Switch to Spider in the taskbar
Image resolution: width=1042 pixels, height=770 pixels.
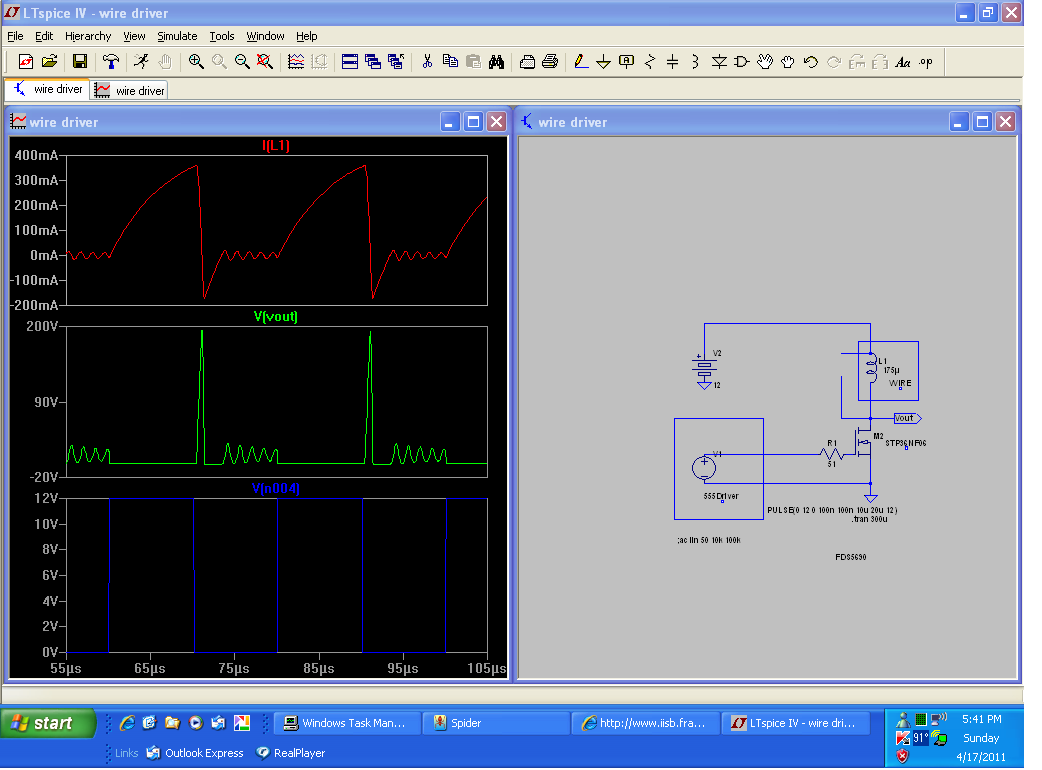coord(496,723)
